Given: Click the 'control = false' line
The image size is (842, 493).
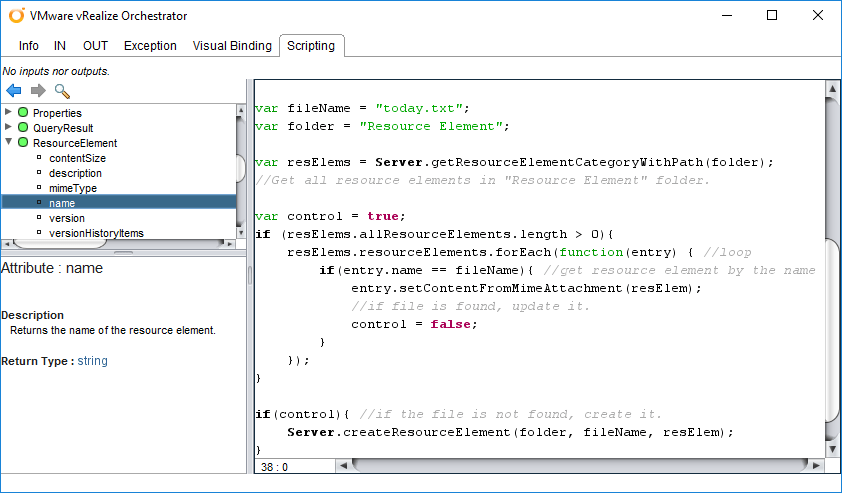Looking at the screenshot, I should (414, 324).
